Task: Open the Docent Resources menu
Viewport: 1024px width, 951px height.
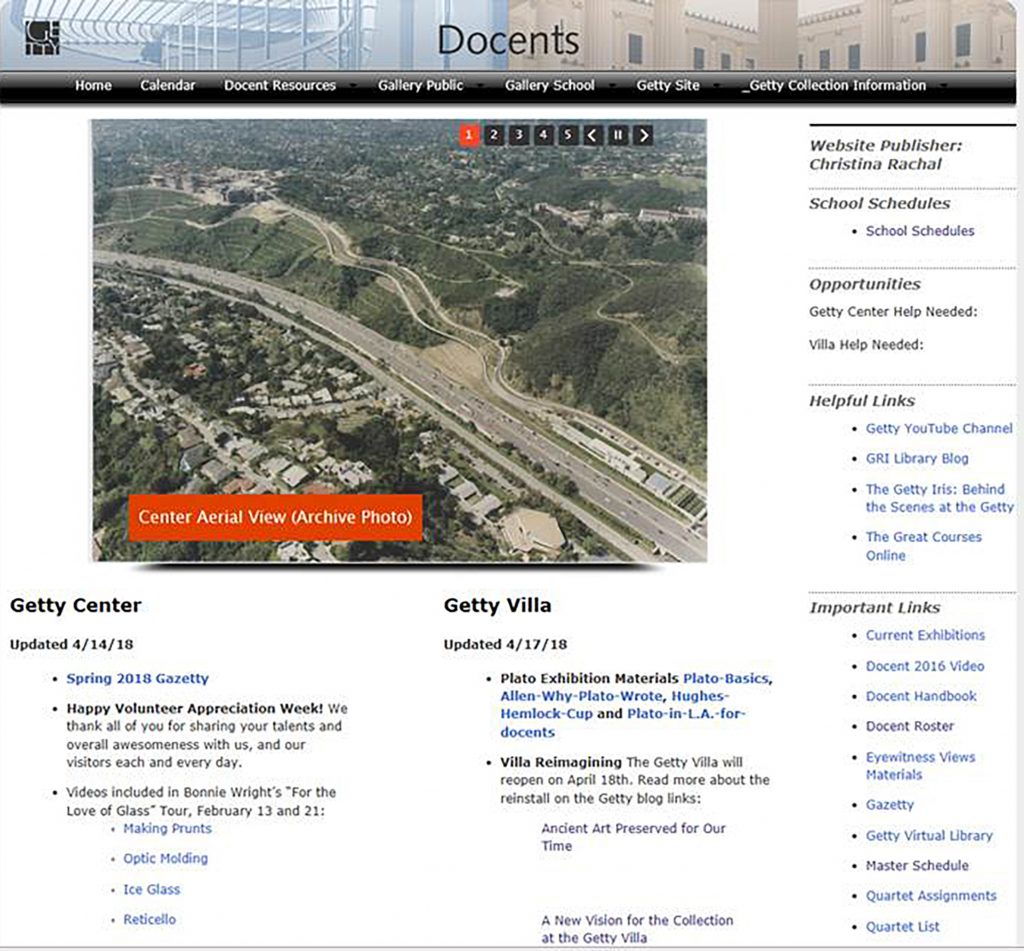Action: pyautogui.click(x=280, y=86)
